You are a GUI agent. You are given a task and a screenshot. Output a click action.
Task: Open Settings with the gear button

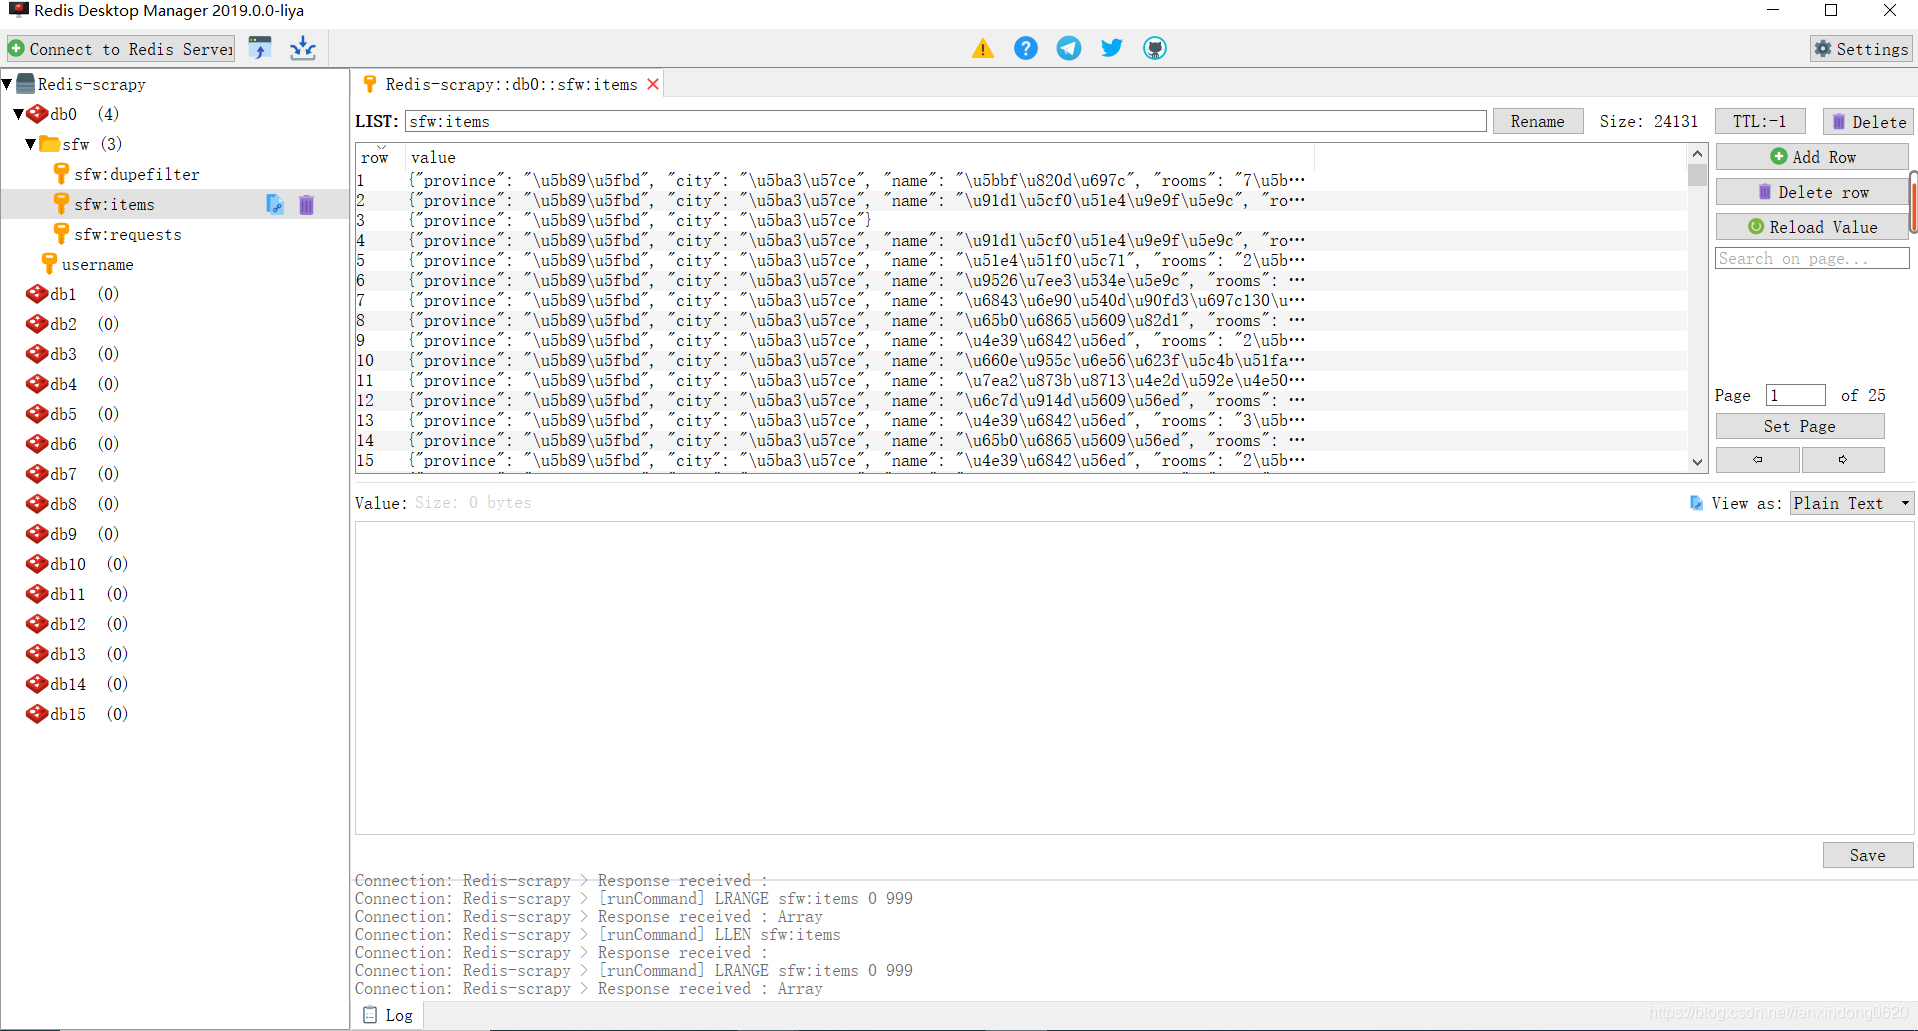pyautogui.click(x=1861, y=48)
